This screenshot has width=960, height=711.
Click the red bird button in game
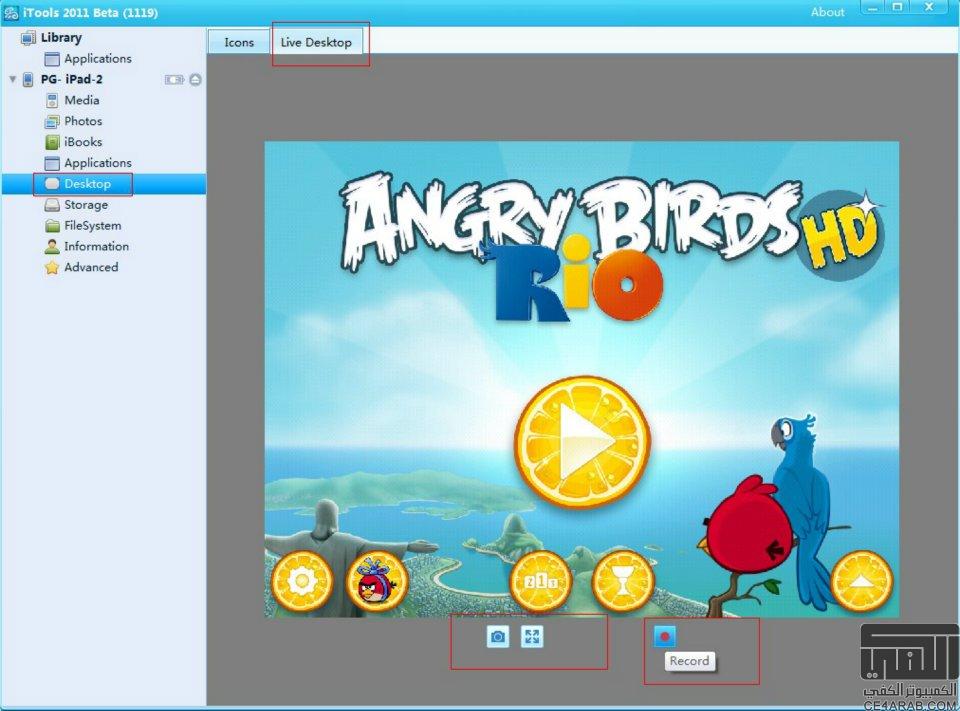(x=377, y=581)
